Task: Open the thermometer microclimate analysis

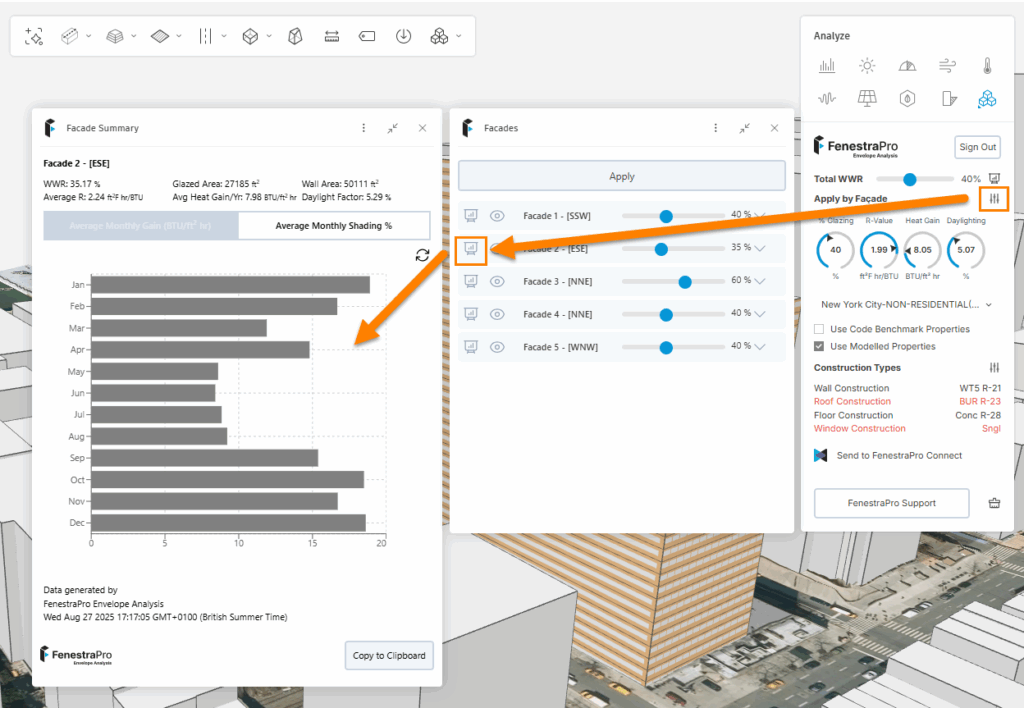Action: coord(987,65)
